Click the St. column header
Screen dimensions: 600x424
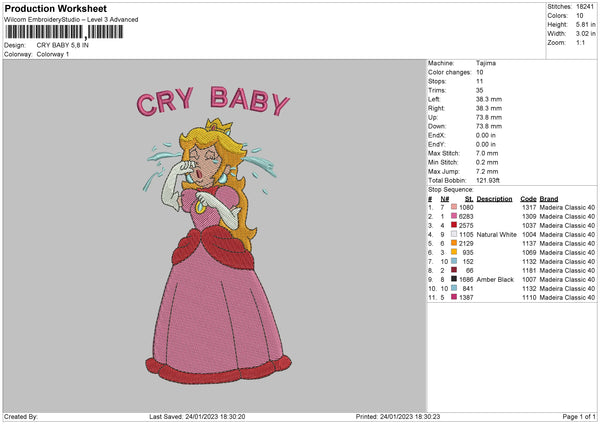469,199
